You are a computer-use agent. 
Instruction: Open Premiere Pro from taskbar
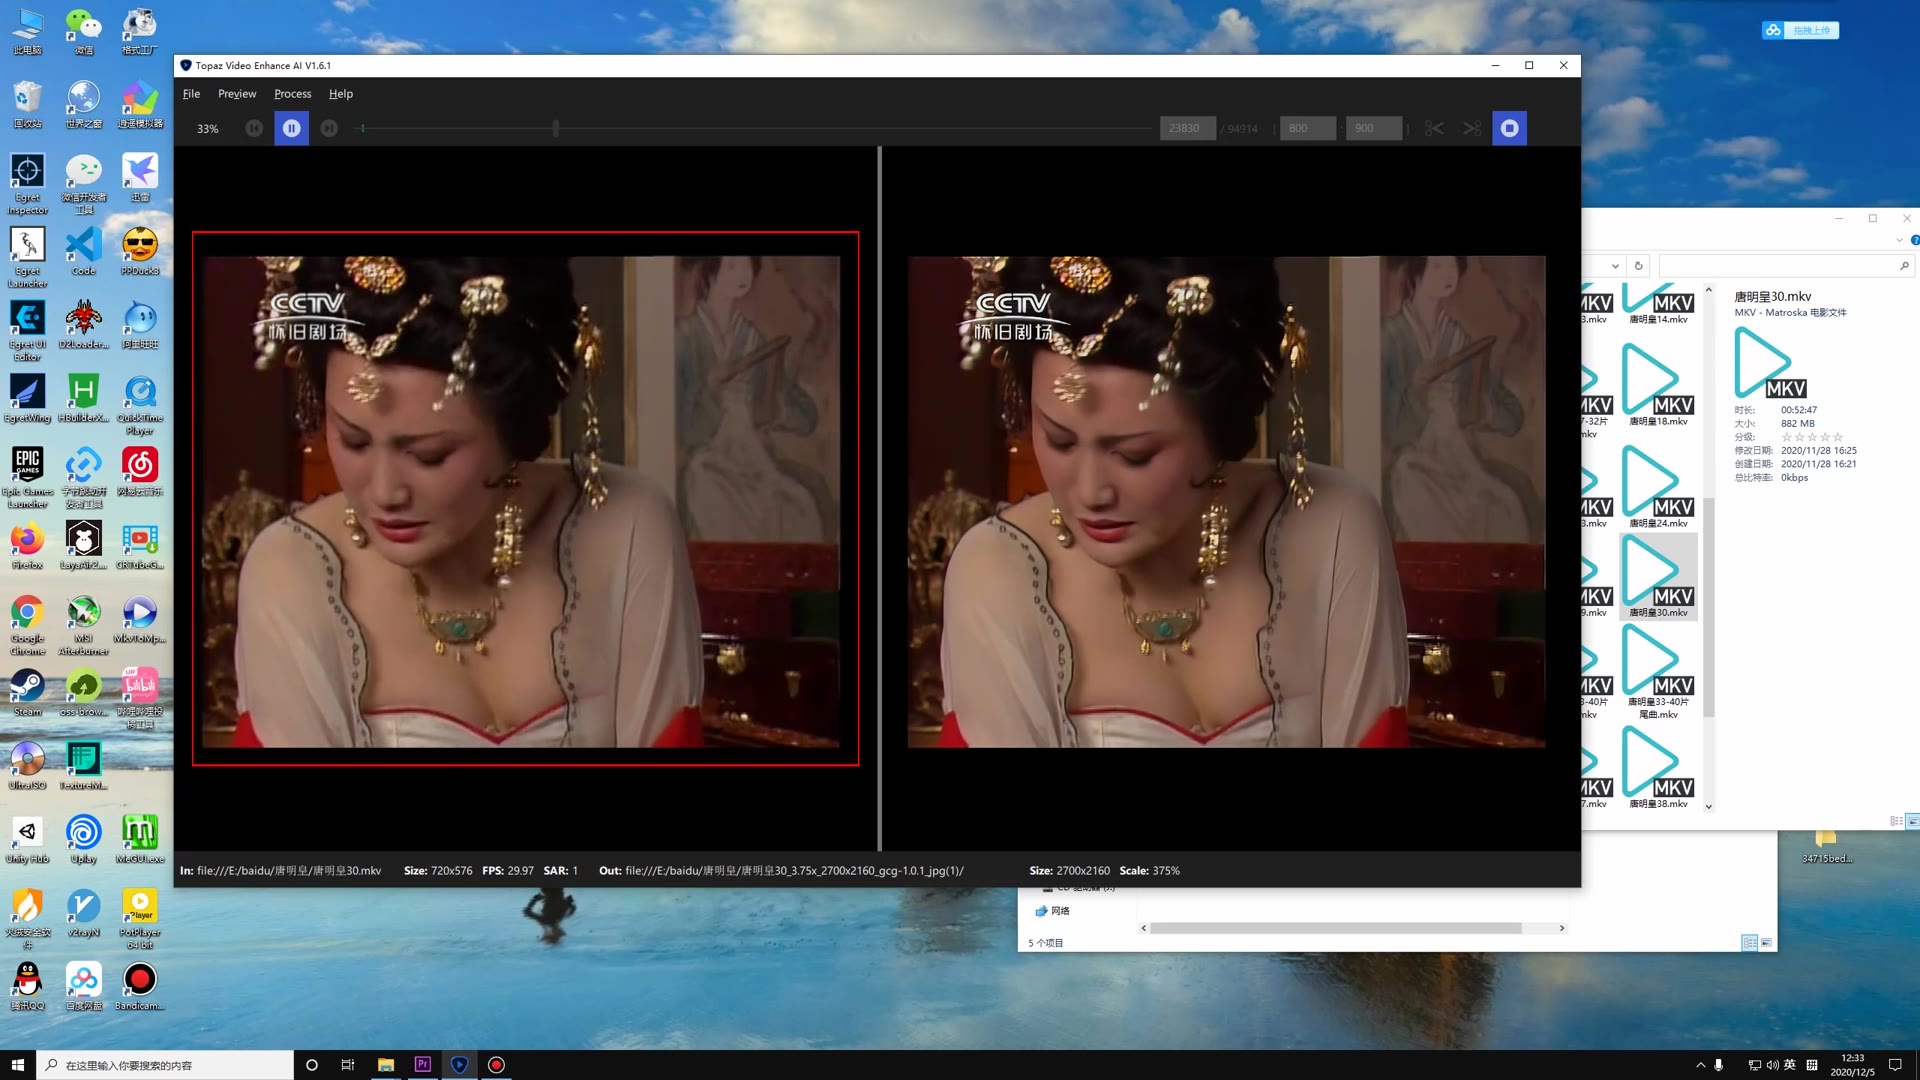(422, 1065)
